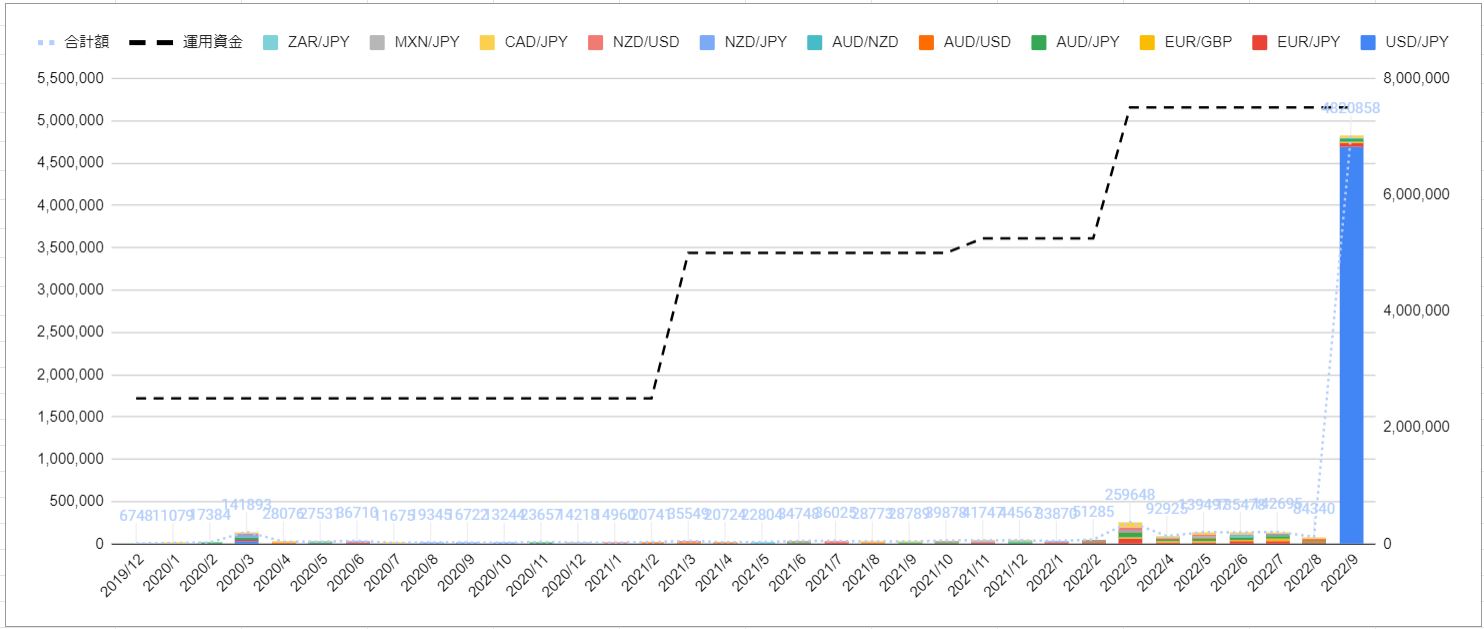The width and height of the screenshot is (1484, 629).
Task: Select the 141893 data label
Action: pyautogui.click(x=246, y=505)
